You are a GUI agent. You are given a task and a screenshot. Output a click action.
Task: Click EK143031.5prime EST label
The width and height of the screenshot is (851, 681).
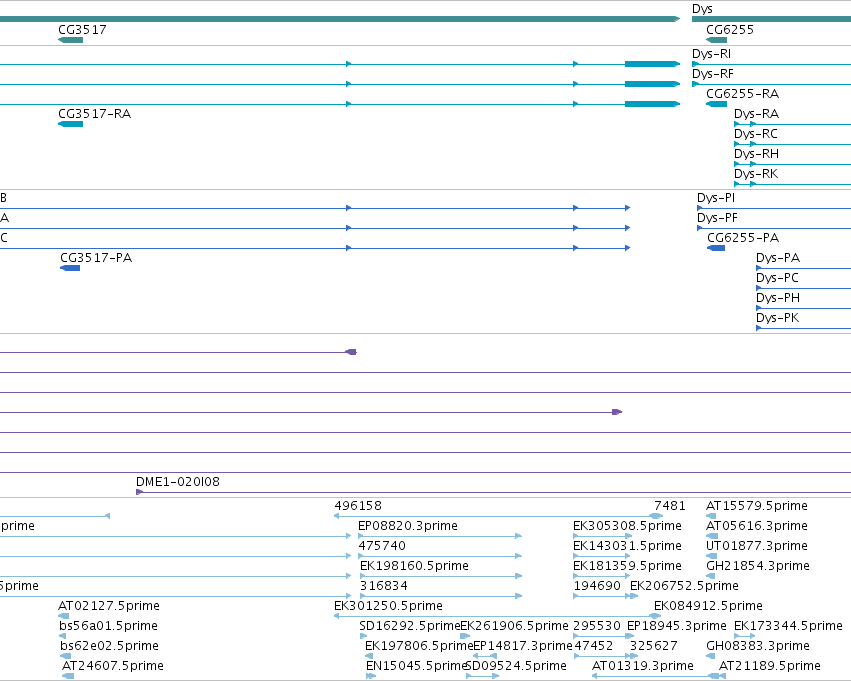(627, 546)
